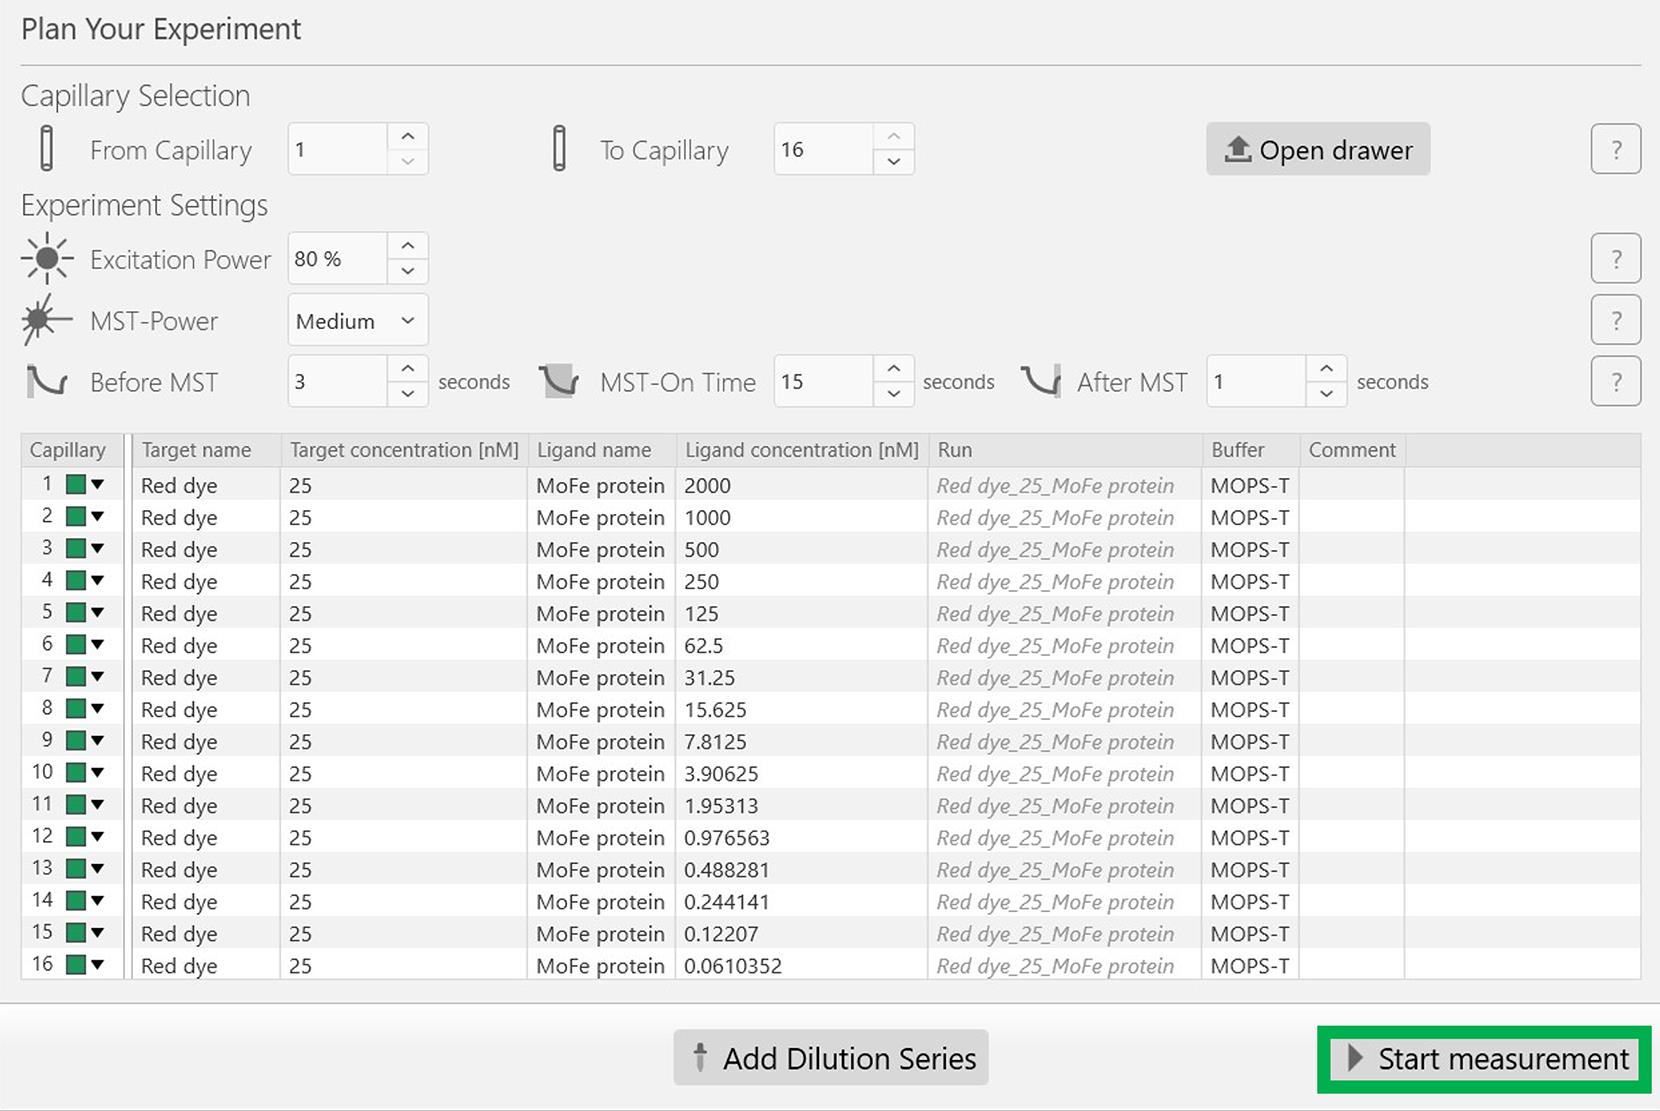Open help for Capillary Selection

point(1616,149)
